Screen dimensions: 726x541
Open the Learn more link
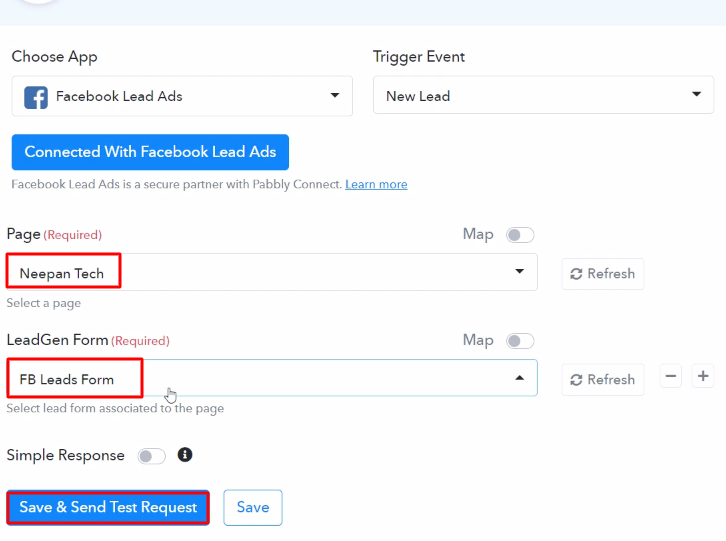point(376,184)
